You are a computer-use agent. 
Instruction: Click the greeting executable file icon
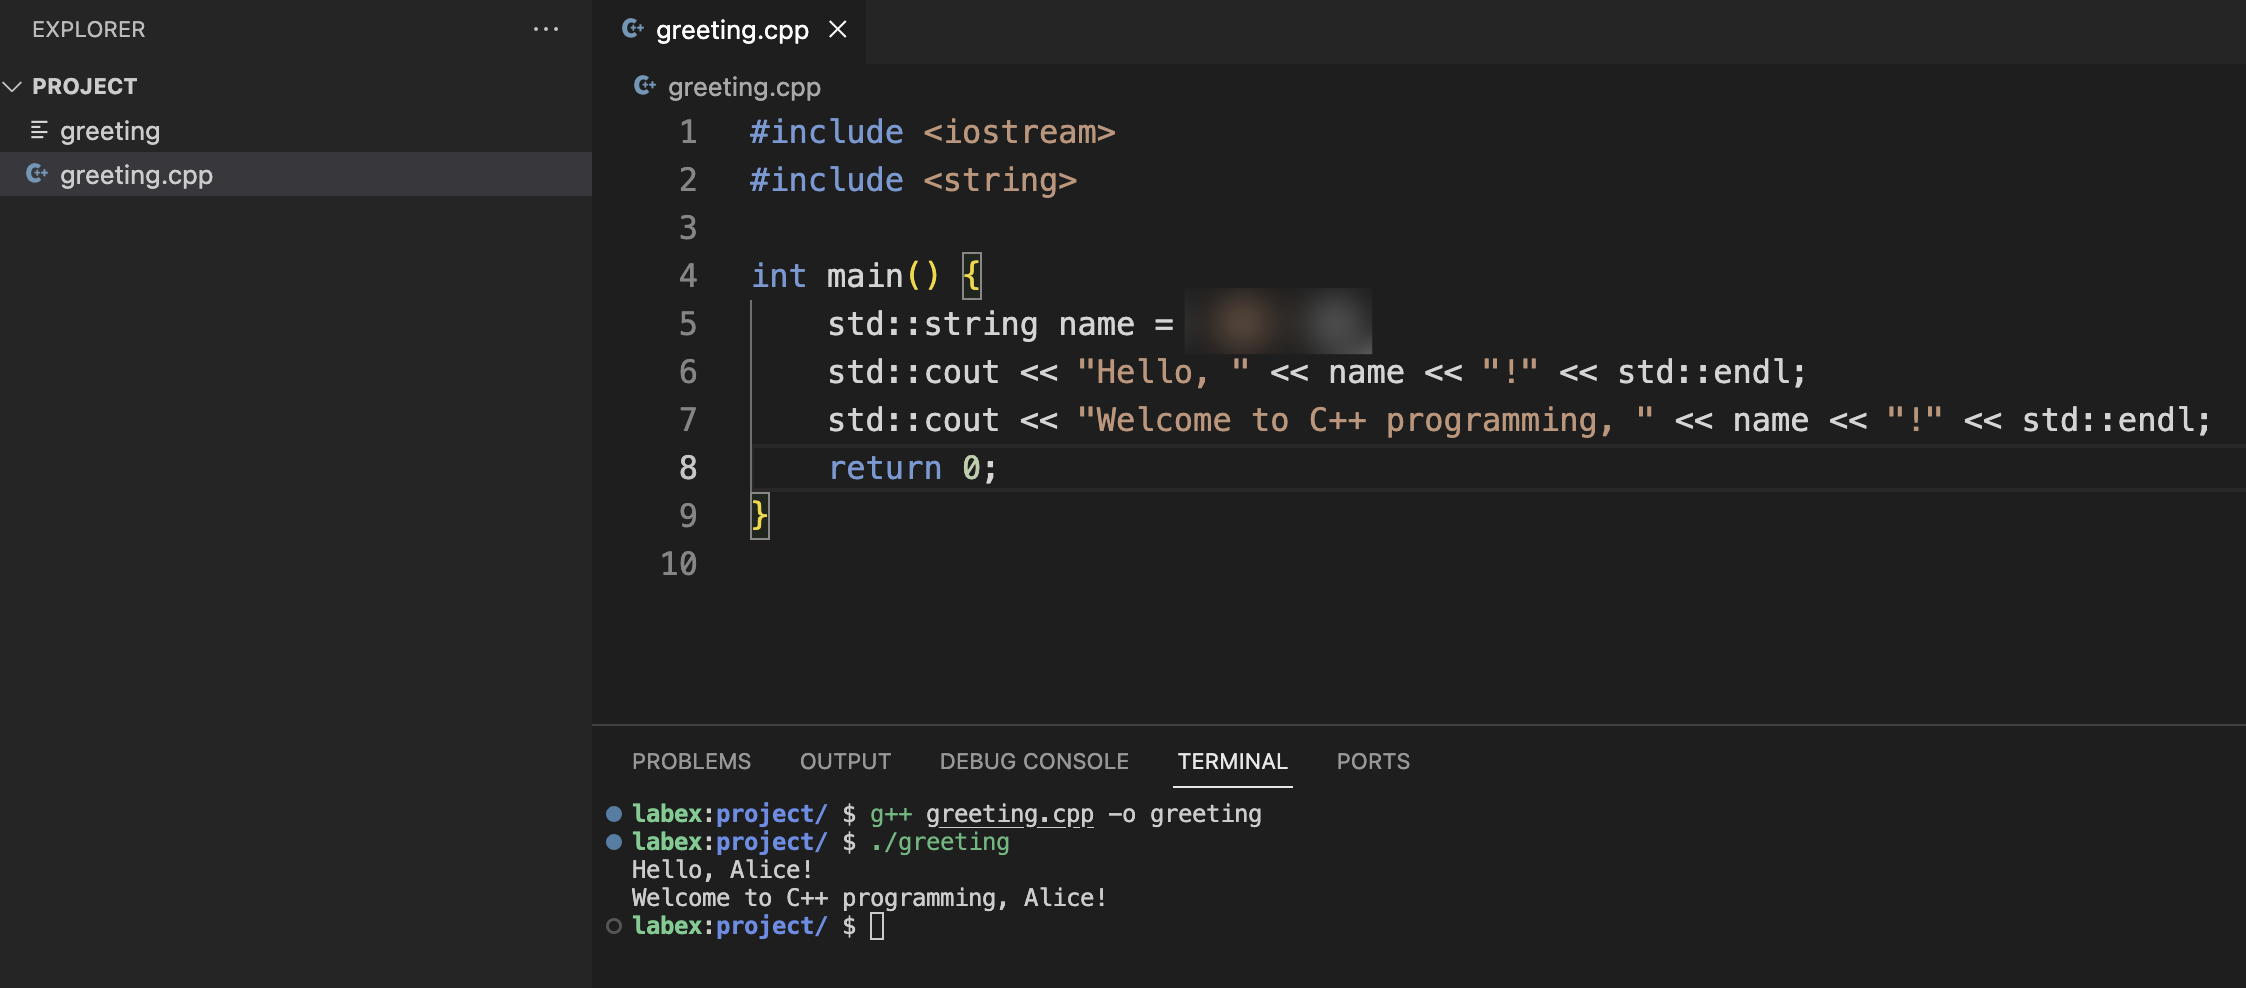click(39, 130)
